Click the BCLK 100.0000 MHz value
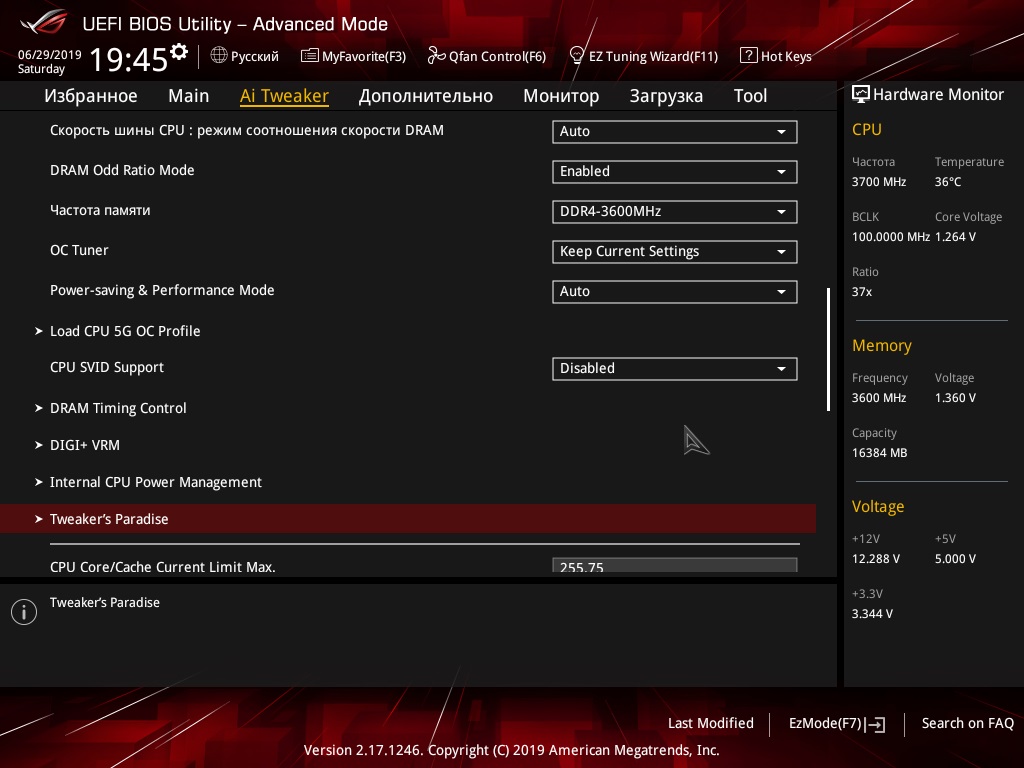The height and width of the screenshot is (768, 1024). [x=891, y=237]
